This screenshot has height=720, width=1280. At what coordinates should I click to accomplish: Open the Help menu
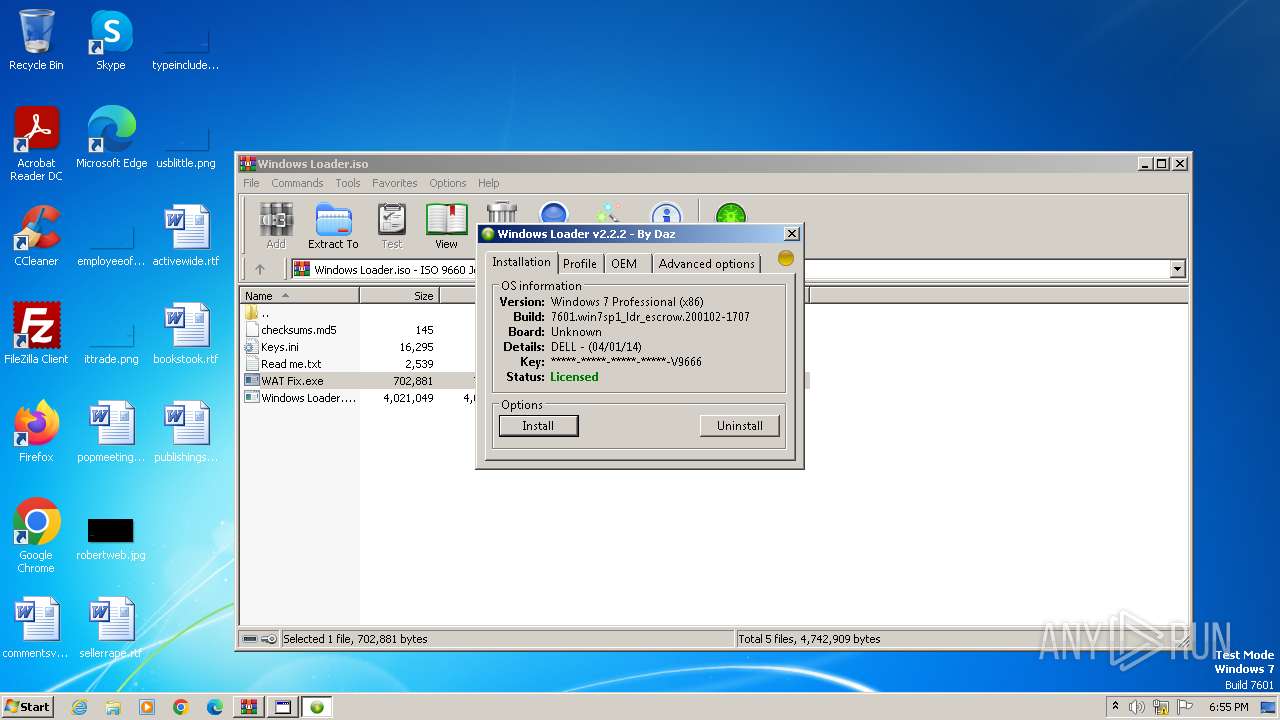click(488, 183)
